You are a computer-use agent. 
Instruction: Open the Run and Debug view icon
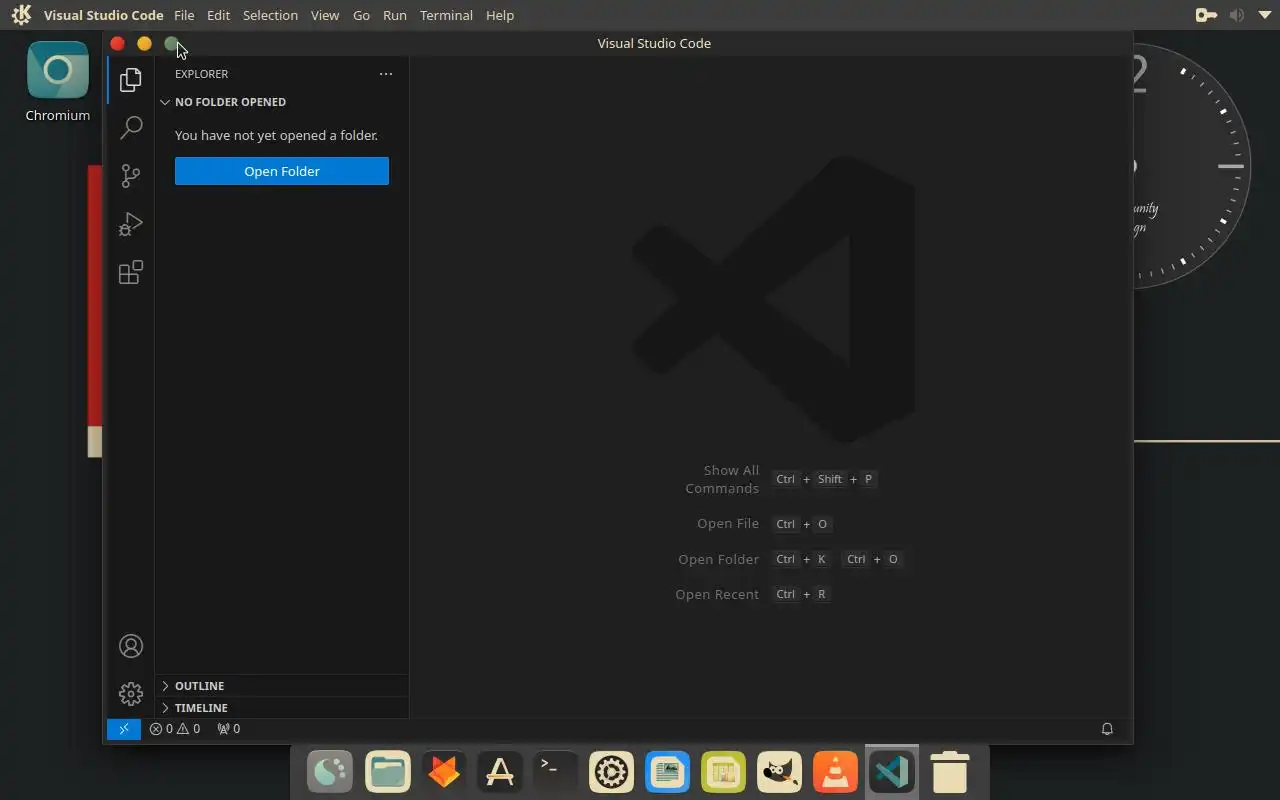tap(131, 224)
